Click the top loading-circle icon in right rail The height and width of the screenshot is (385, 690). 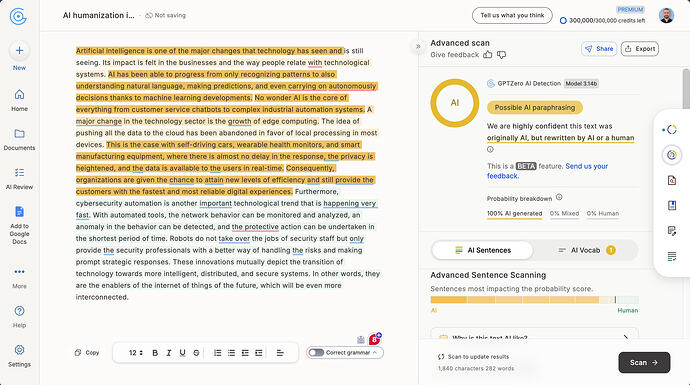click(671, 129)
